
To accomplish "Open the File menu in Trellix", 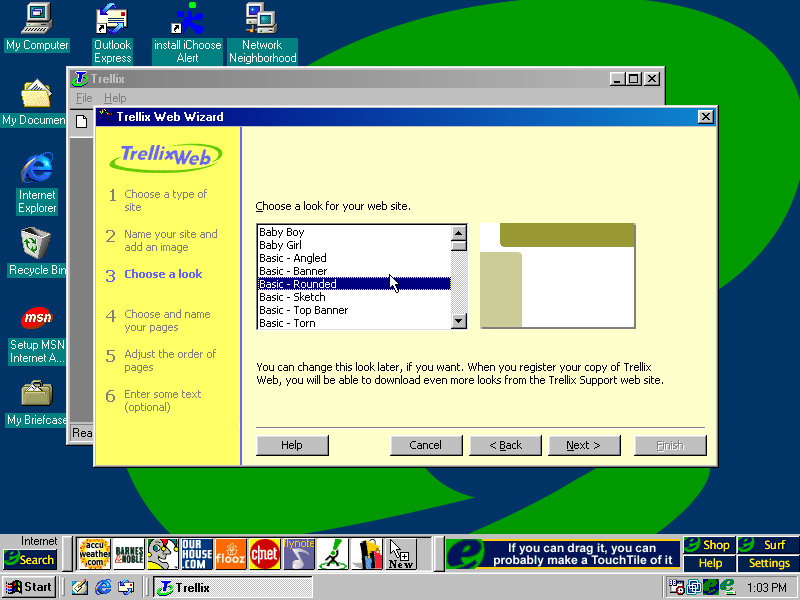I will pyautogui.click(x=84, y=99).
